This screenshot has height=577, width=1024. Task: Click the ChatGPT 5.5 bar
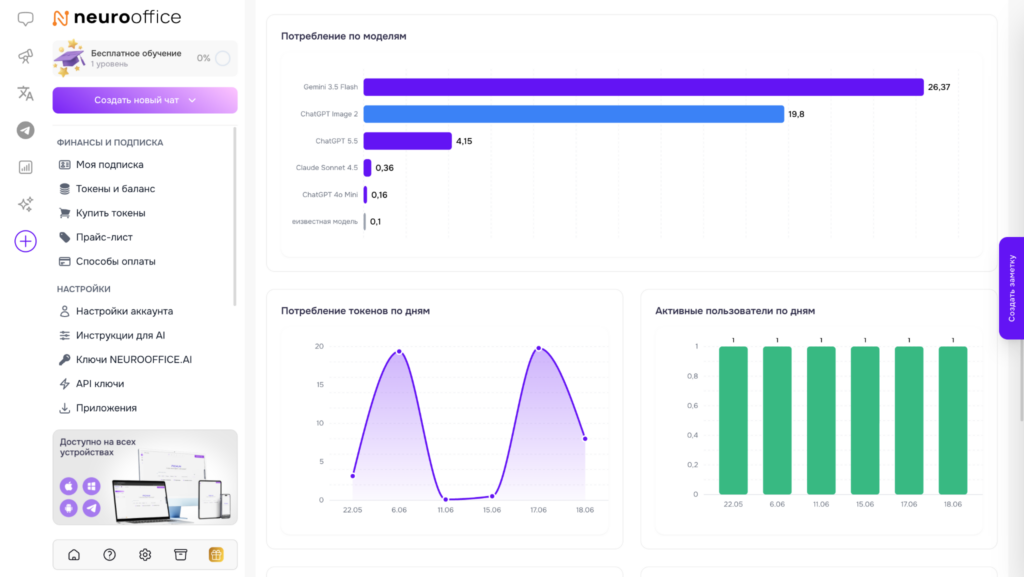[408, 141]
